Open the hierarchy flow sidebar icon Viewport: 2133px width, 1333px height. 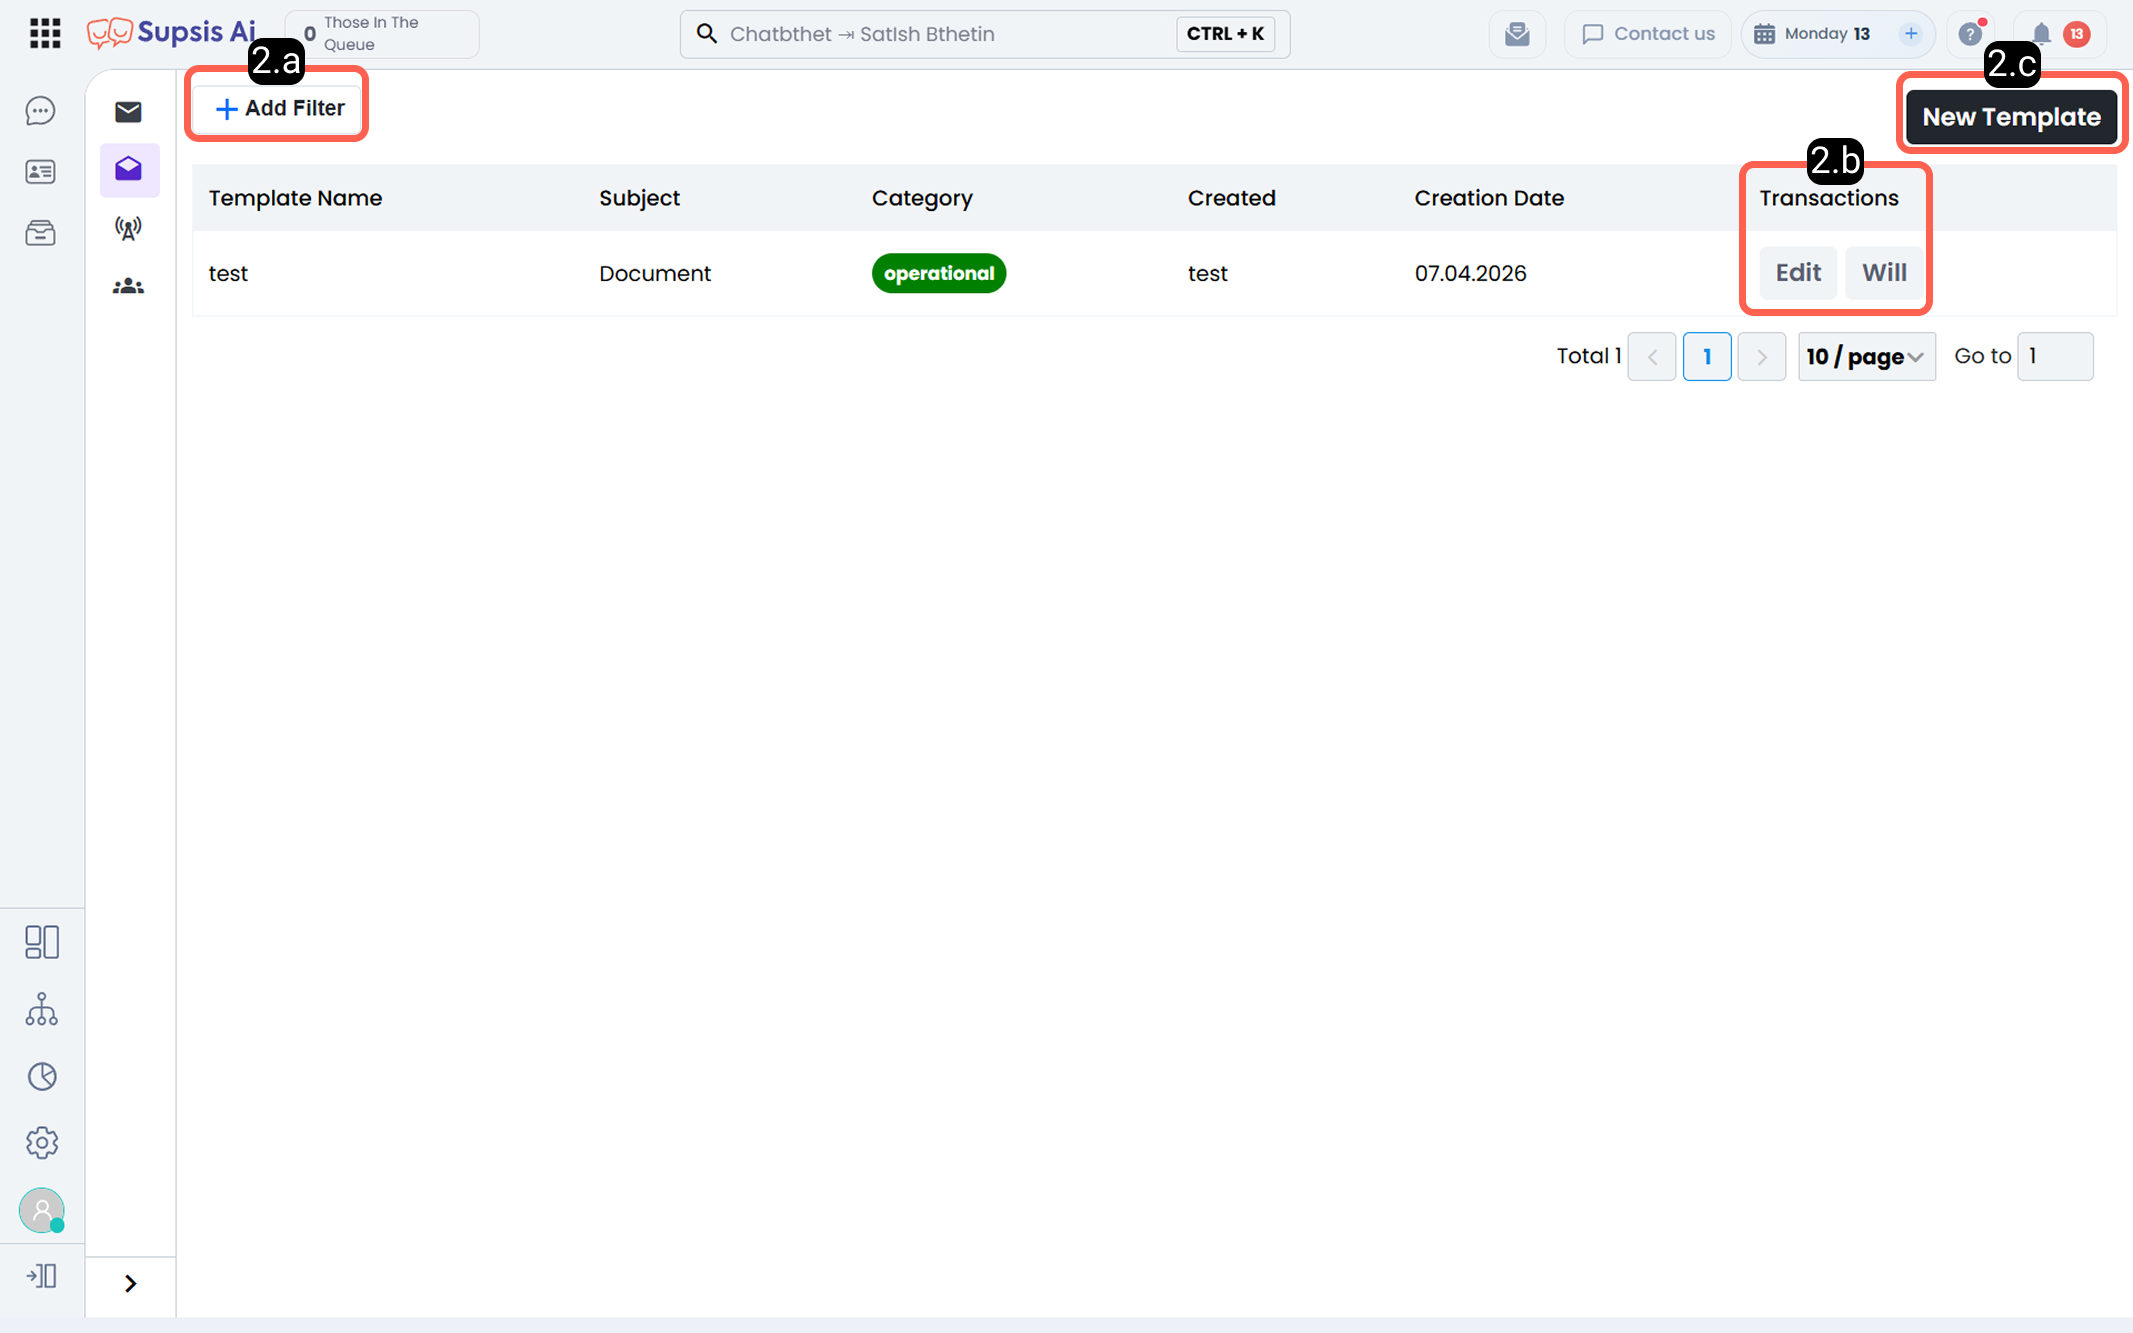(x=42, y=1009)
